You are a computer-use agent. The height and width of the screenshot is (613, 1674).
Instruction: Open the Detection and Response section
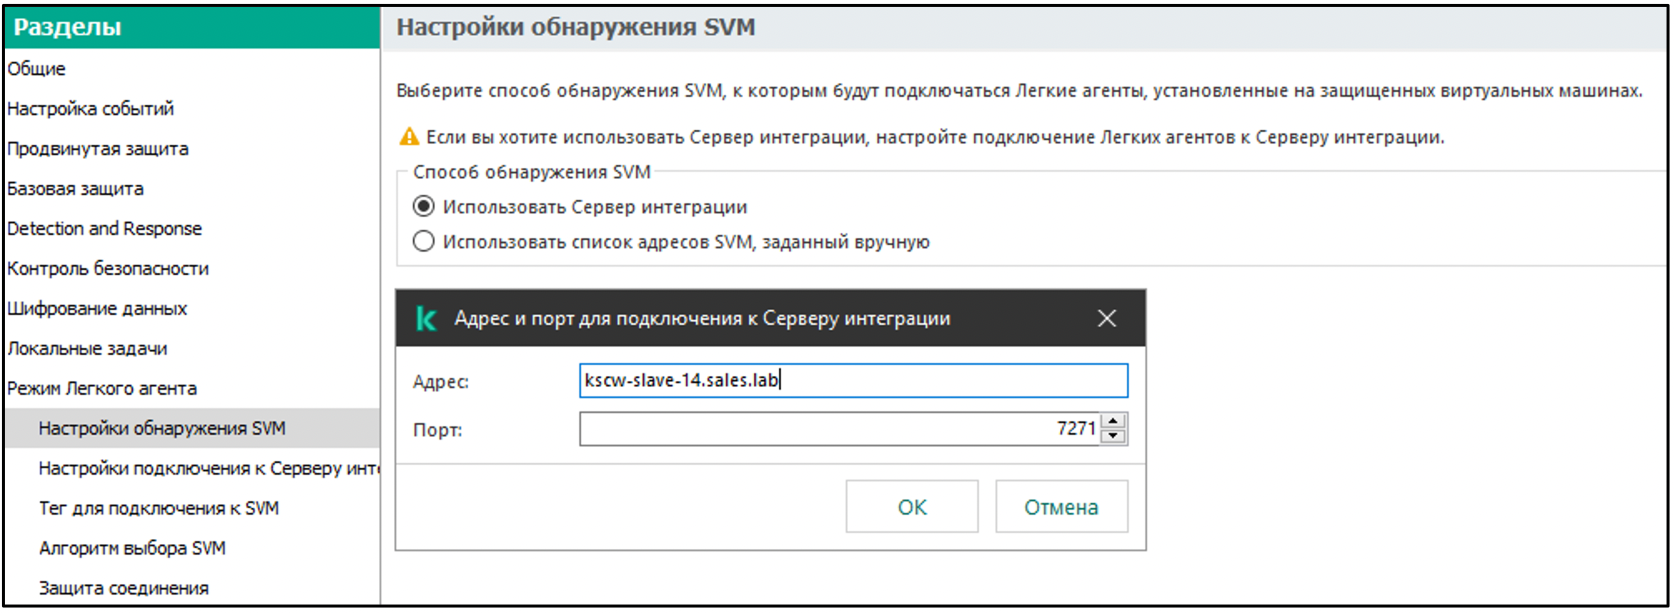105,229
